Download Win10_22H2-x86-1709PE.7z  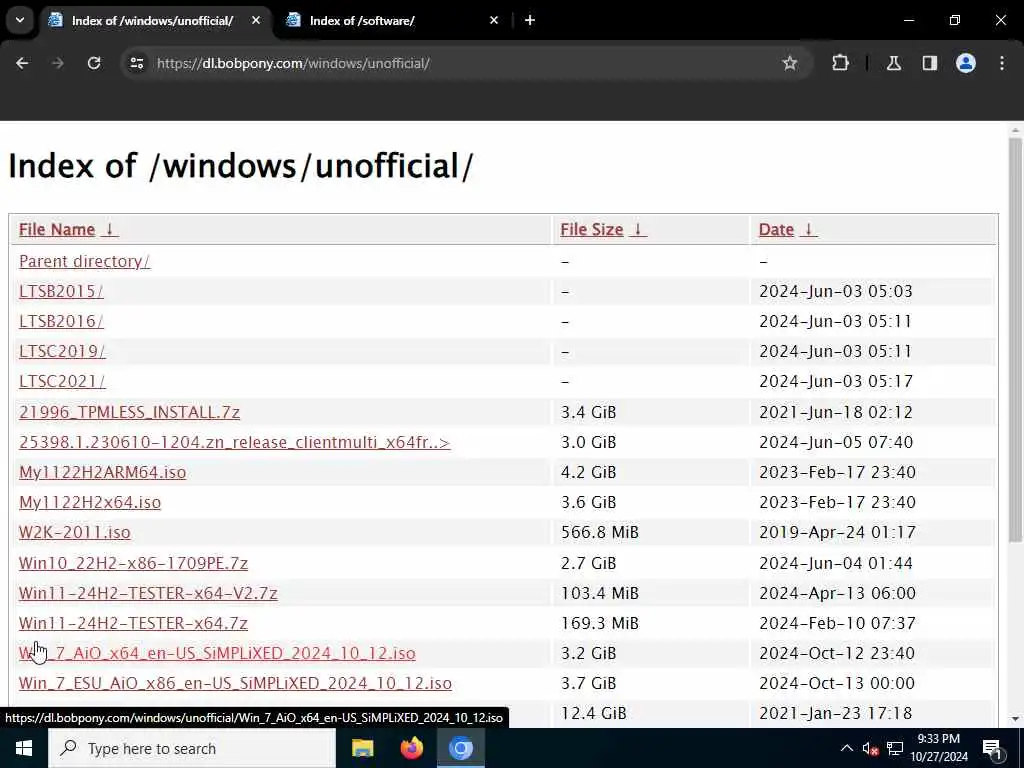click(x=133, y=563)
